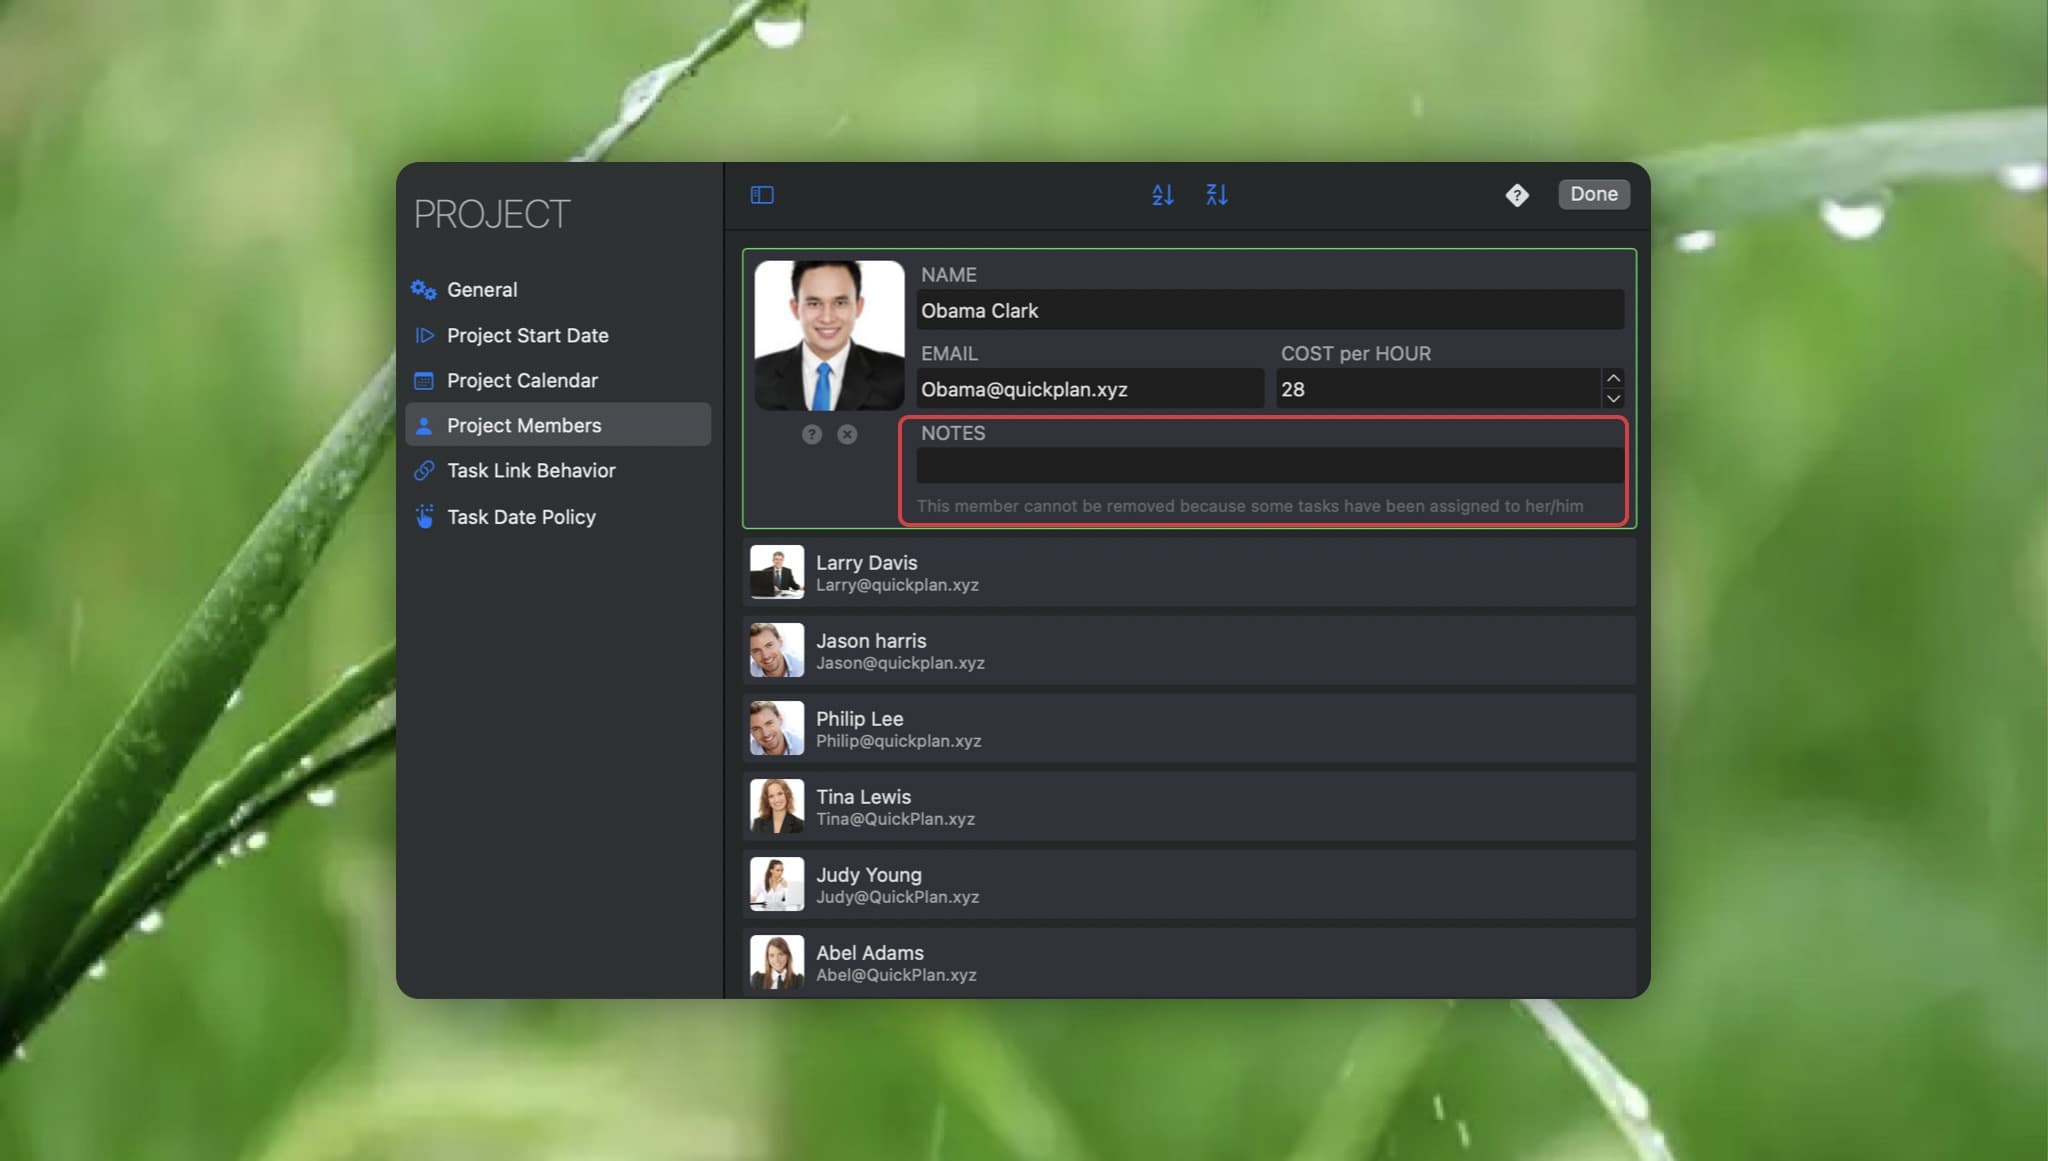Click the Name field containing Obama Clark
This screenshot has height=1161, width=2048.
pos(1269,311)
